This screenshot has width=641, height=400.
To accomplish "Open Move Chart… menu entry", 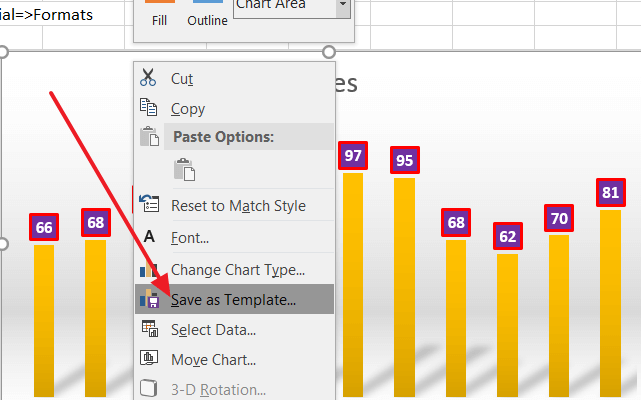I will click(234, 360).
